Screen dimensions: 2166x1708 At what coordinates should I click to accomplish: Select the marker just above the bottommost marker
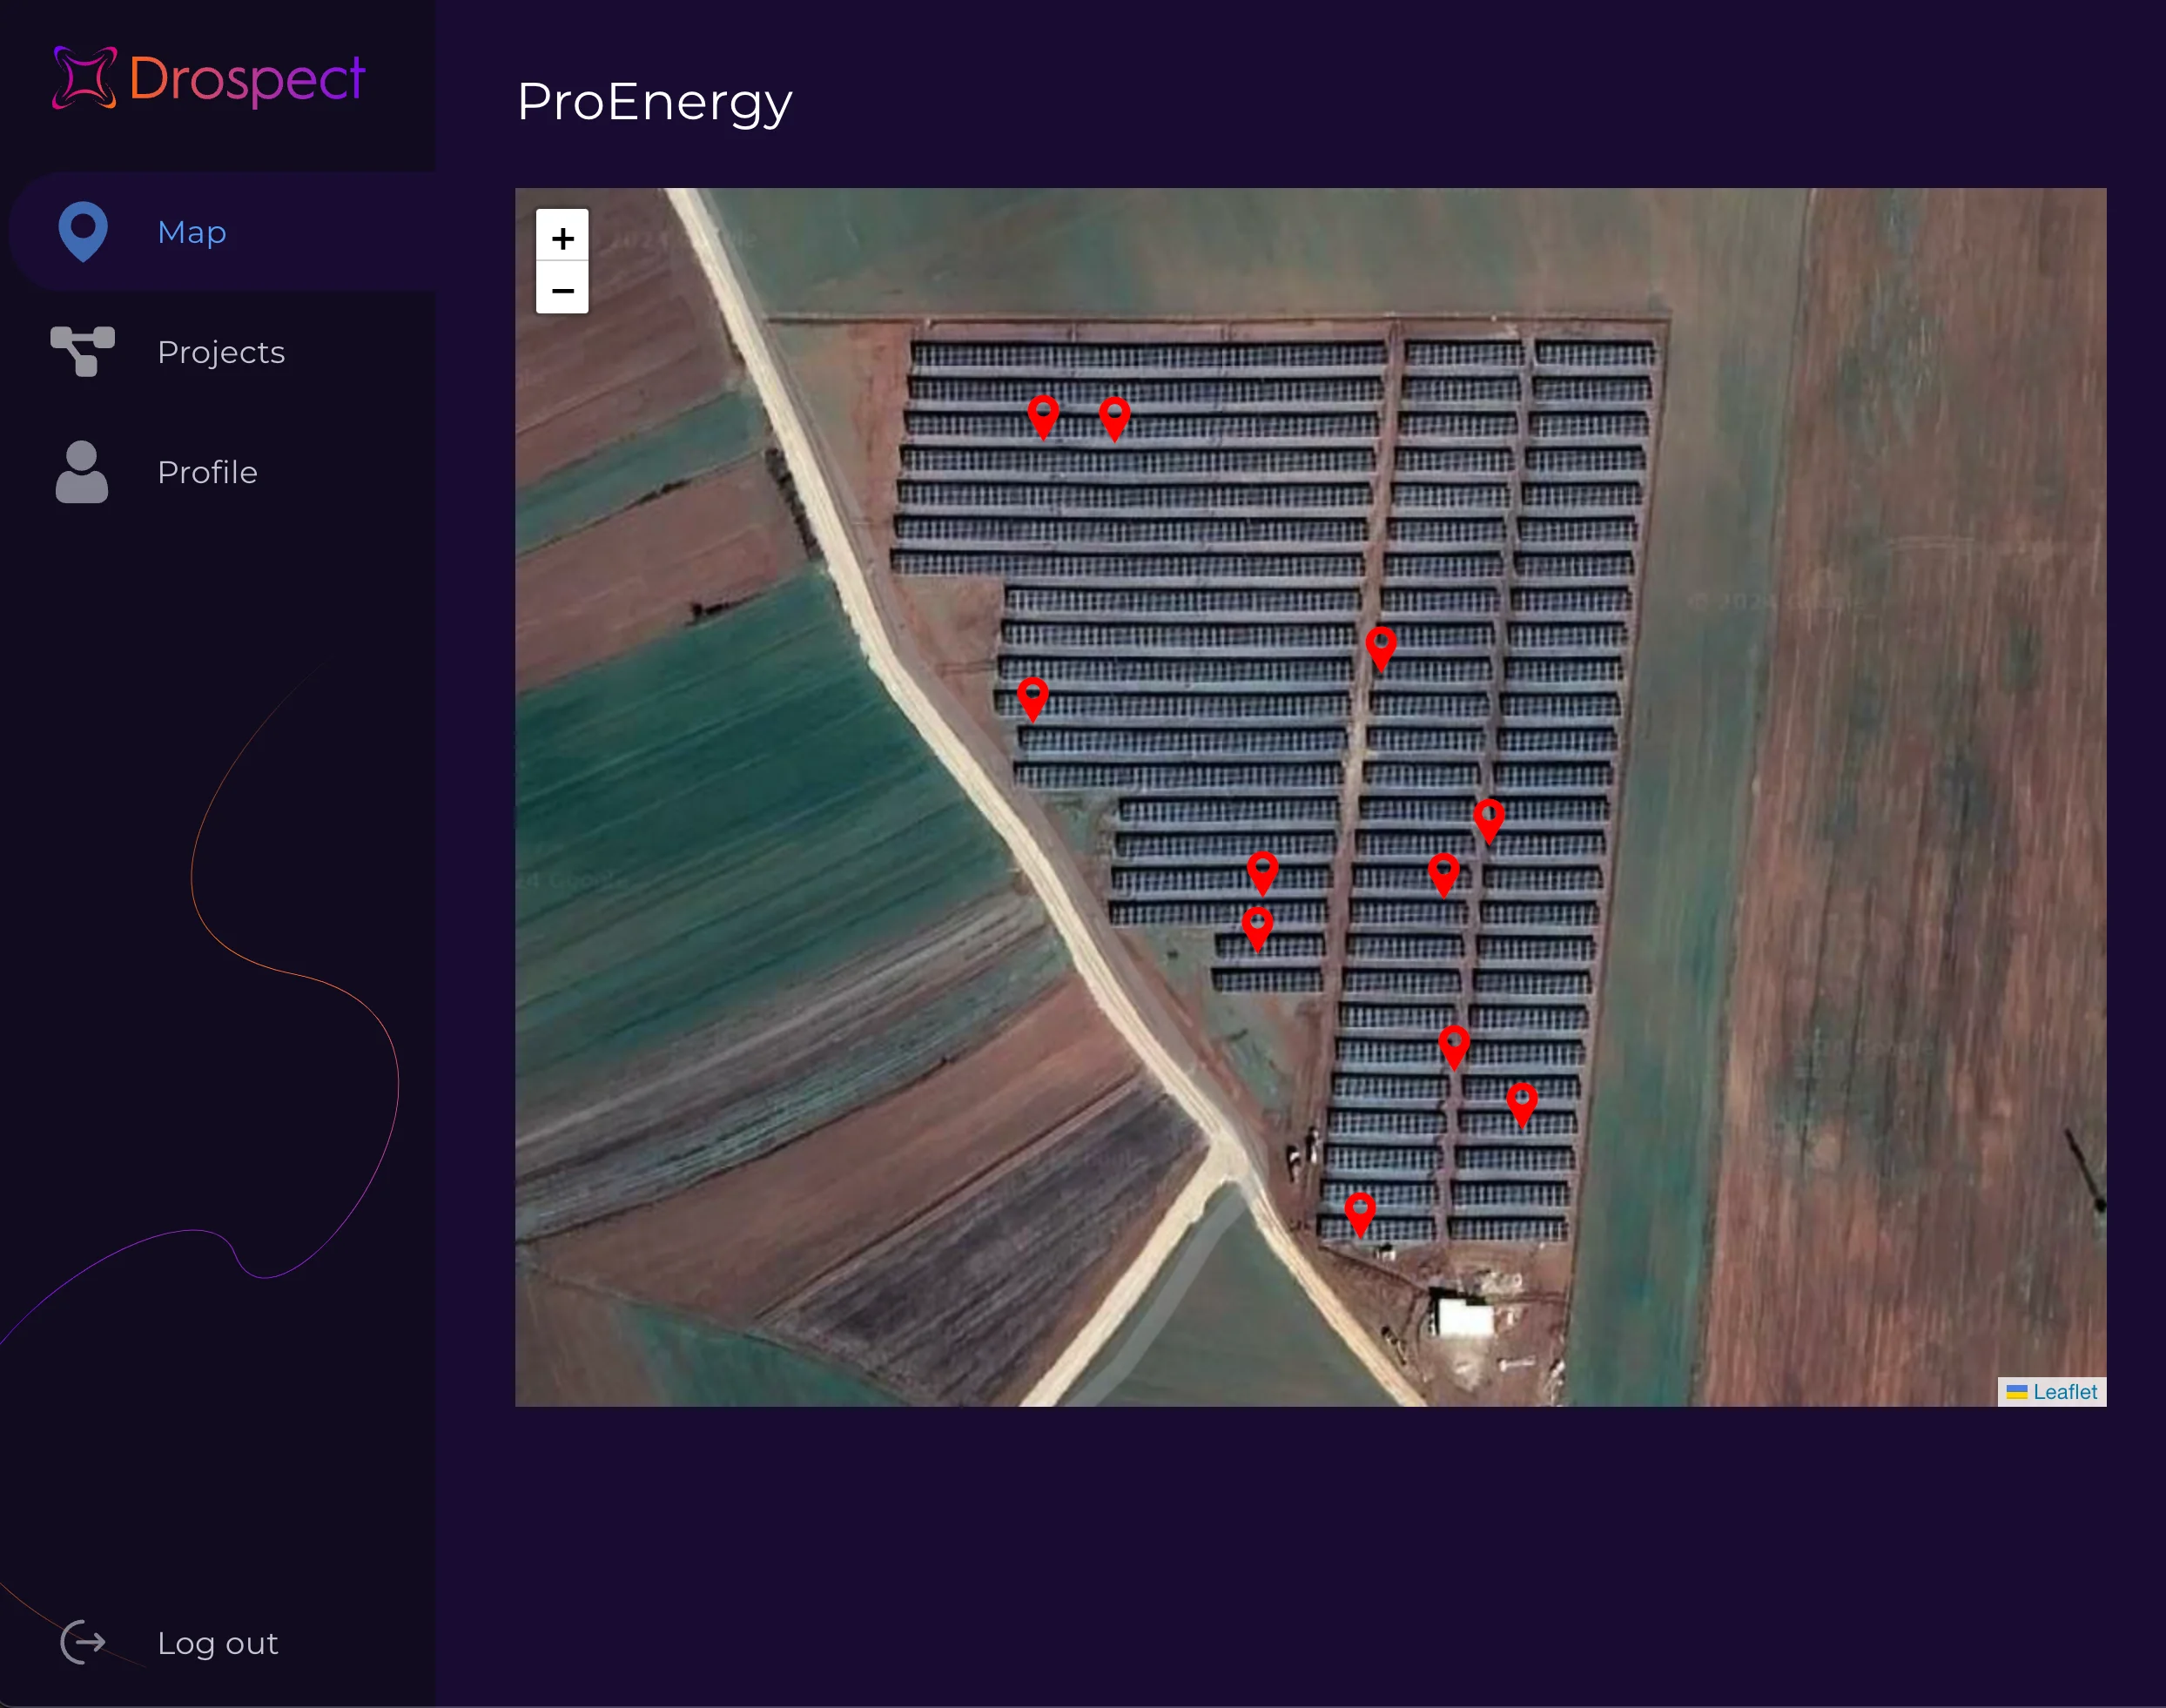click(x=1522, y=1105)
